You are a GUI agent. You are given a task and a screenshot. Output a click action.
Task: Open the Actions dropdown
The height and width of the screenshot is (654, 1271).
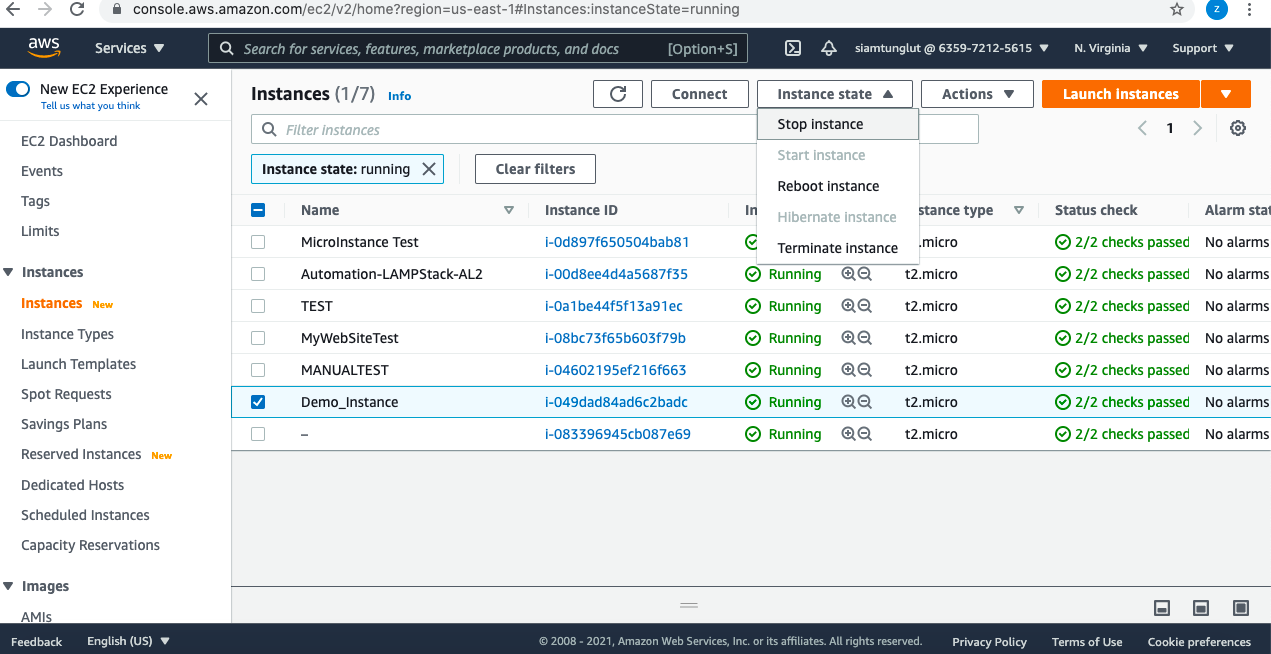[978, 94]
